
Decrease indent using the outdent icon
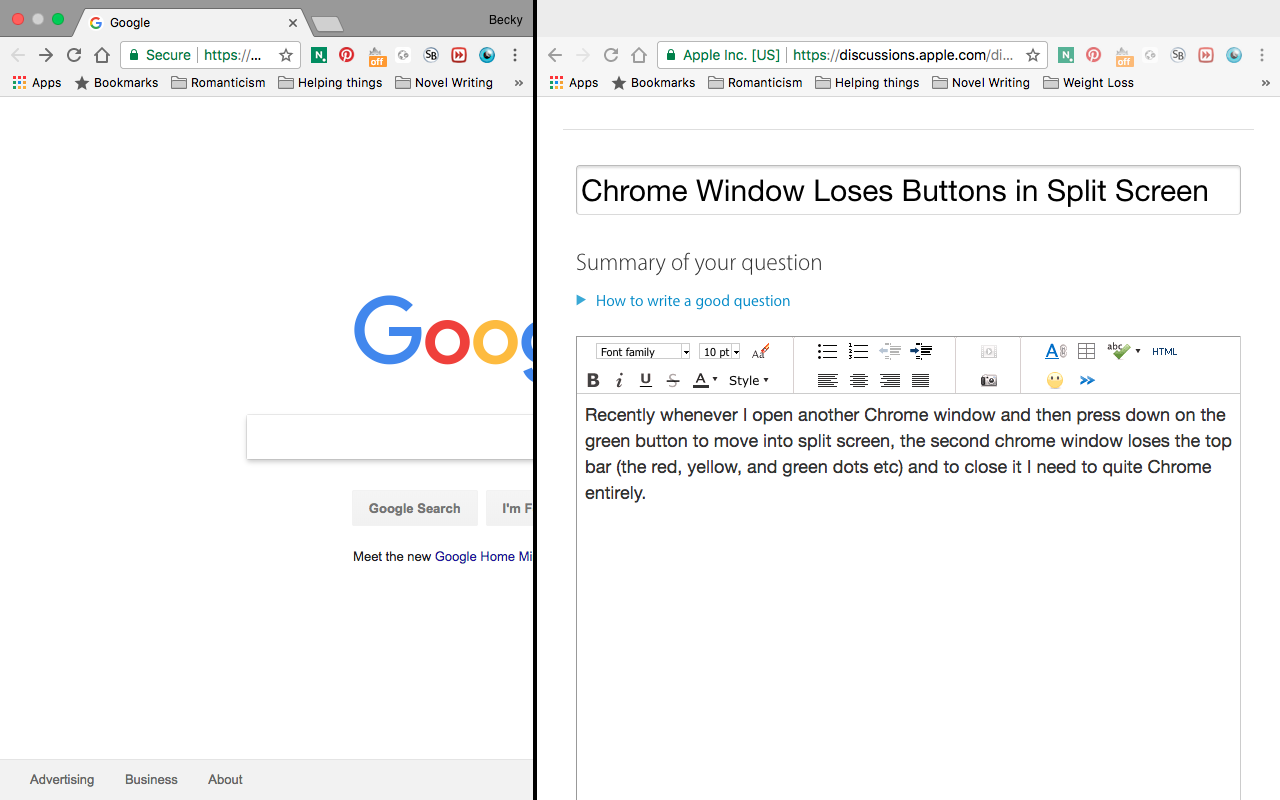890,351
